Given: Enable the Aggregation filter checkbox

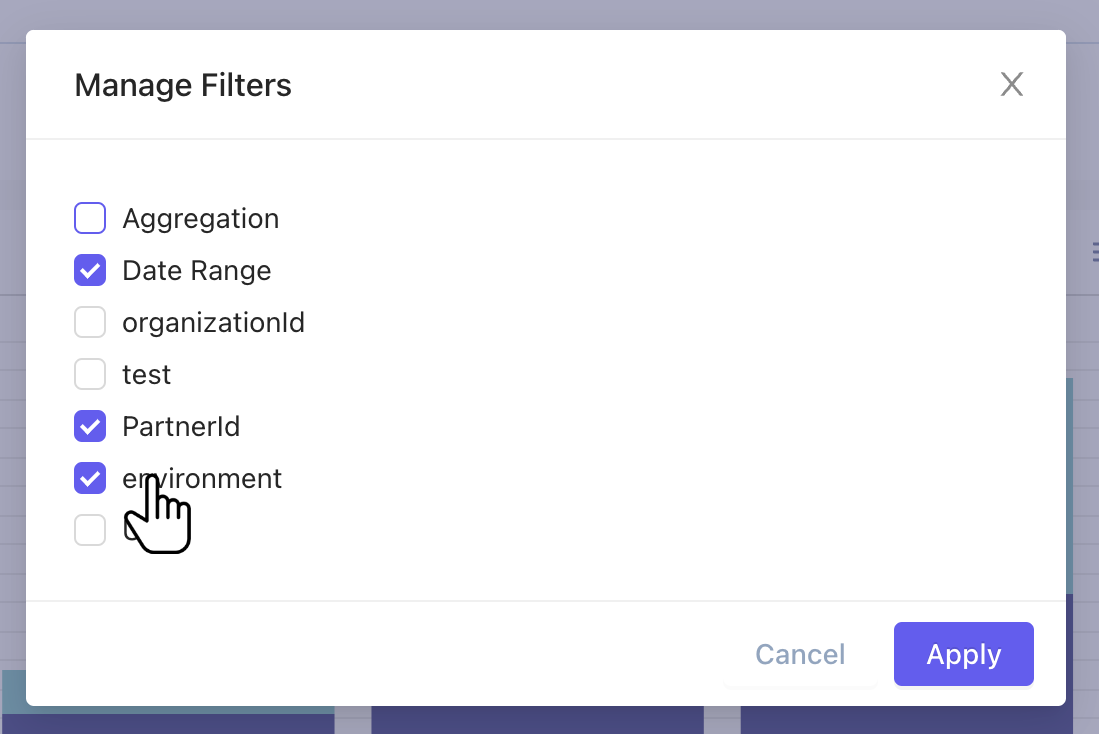Looking at the screenshot, I should pyautogui.click(x=90, y=218).
